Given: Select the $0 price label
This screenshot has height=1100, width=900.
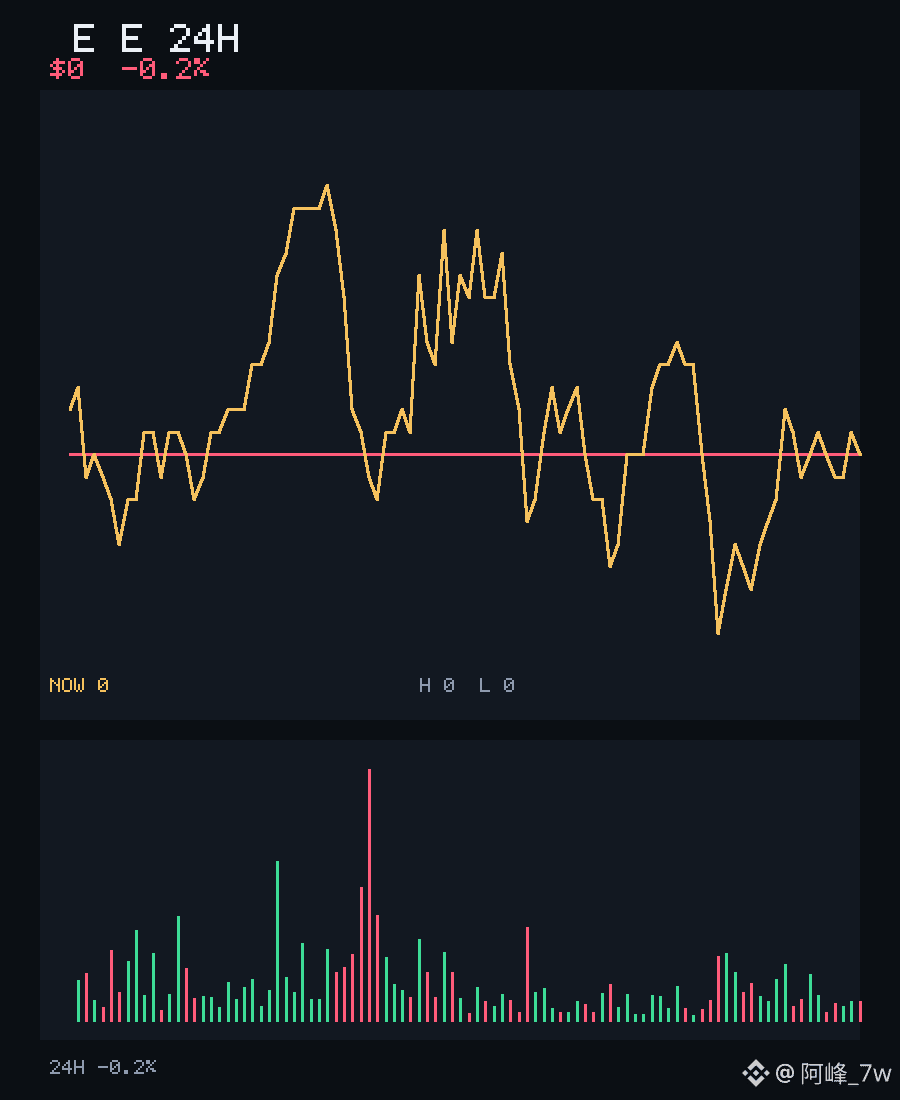Looking at the screenshot, I should (x=67, y=69).
